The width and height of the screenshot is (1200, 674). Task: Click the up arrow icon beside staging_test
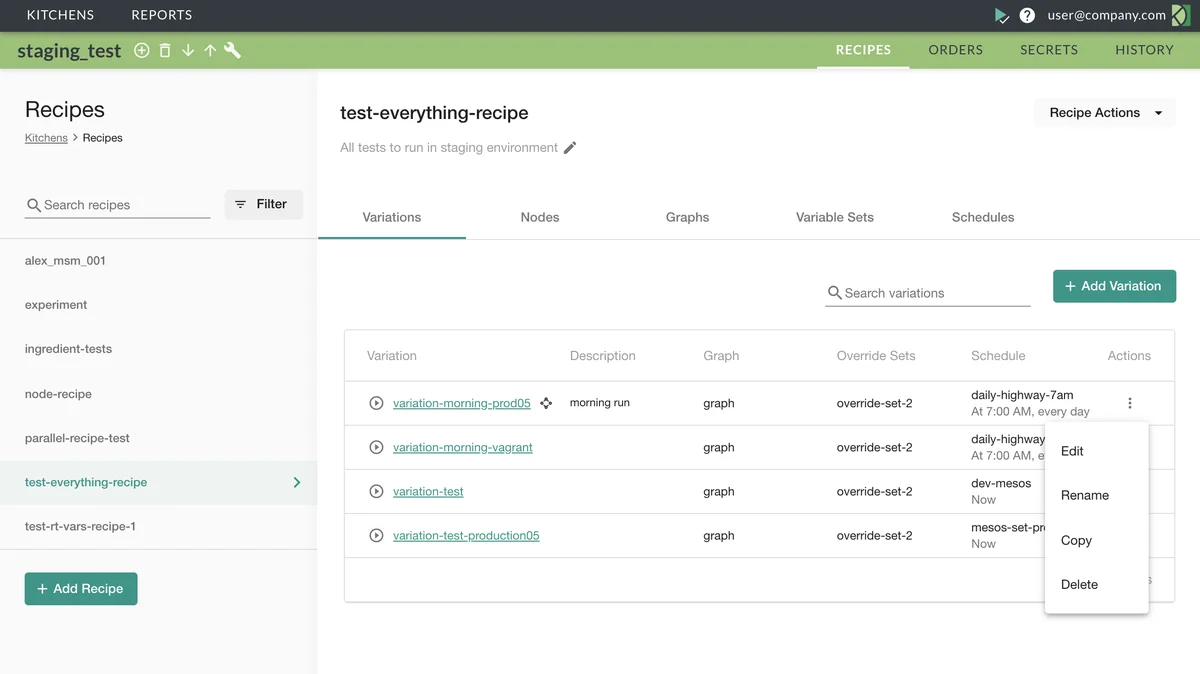[210, 50]
